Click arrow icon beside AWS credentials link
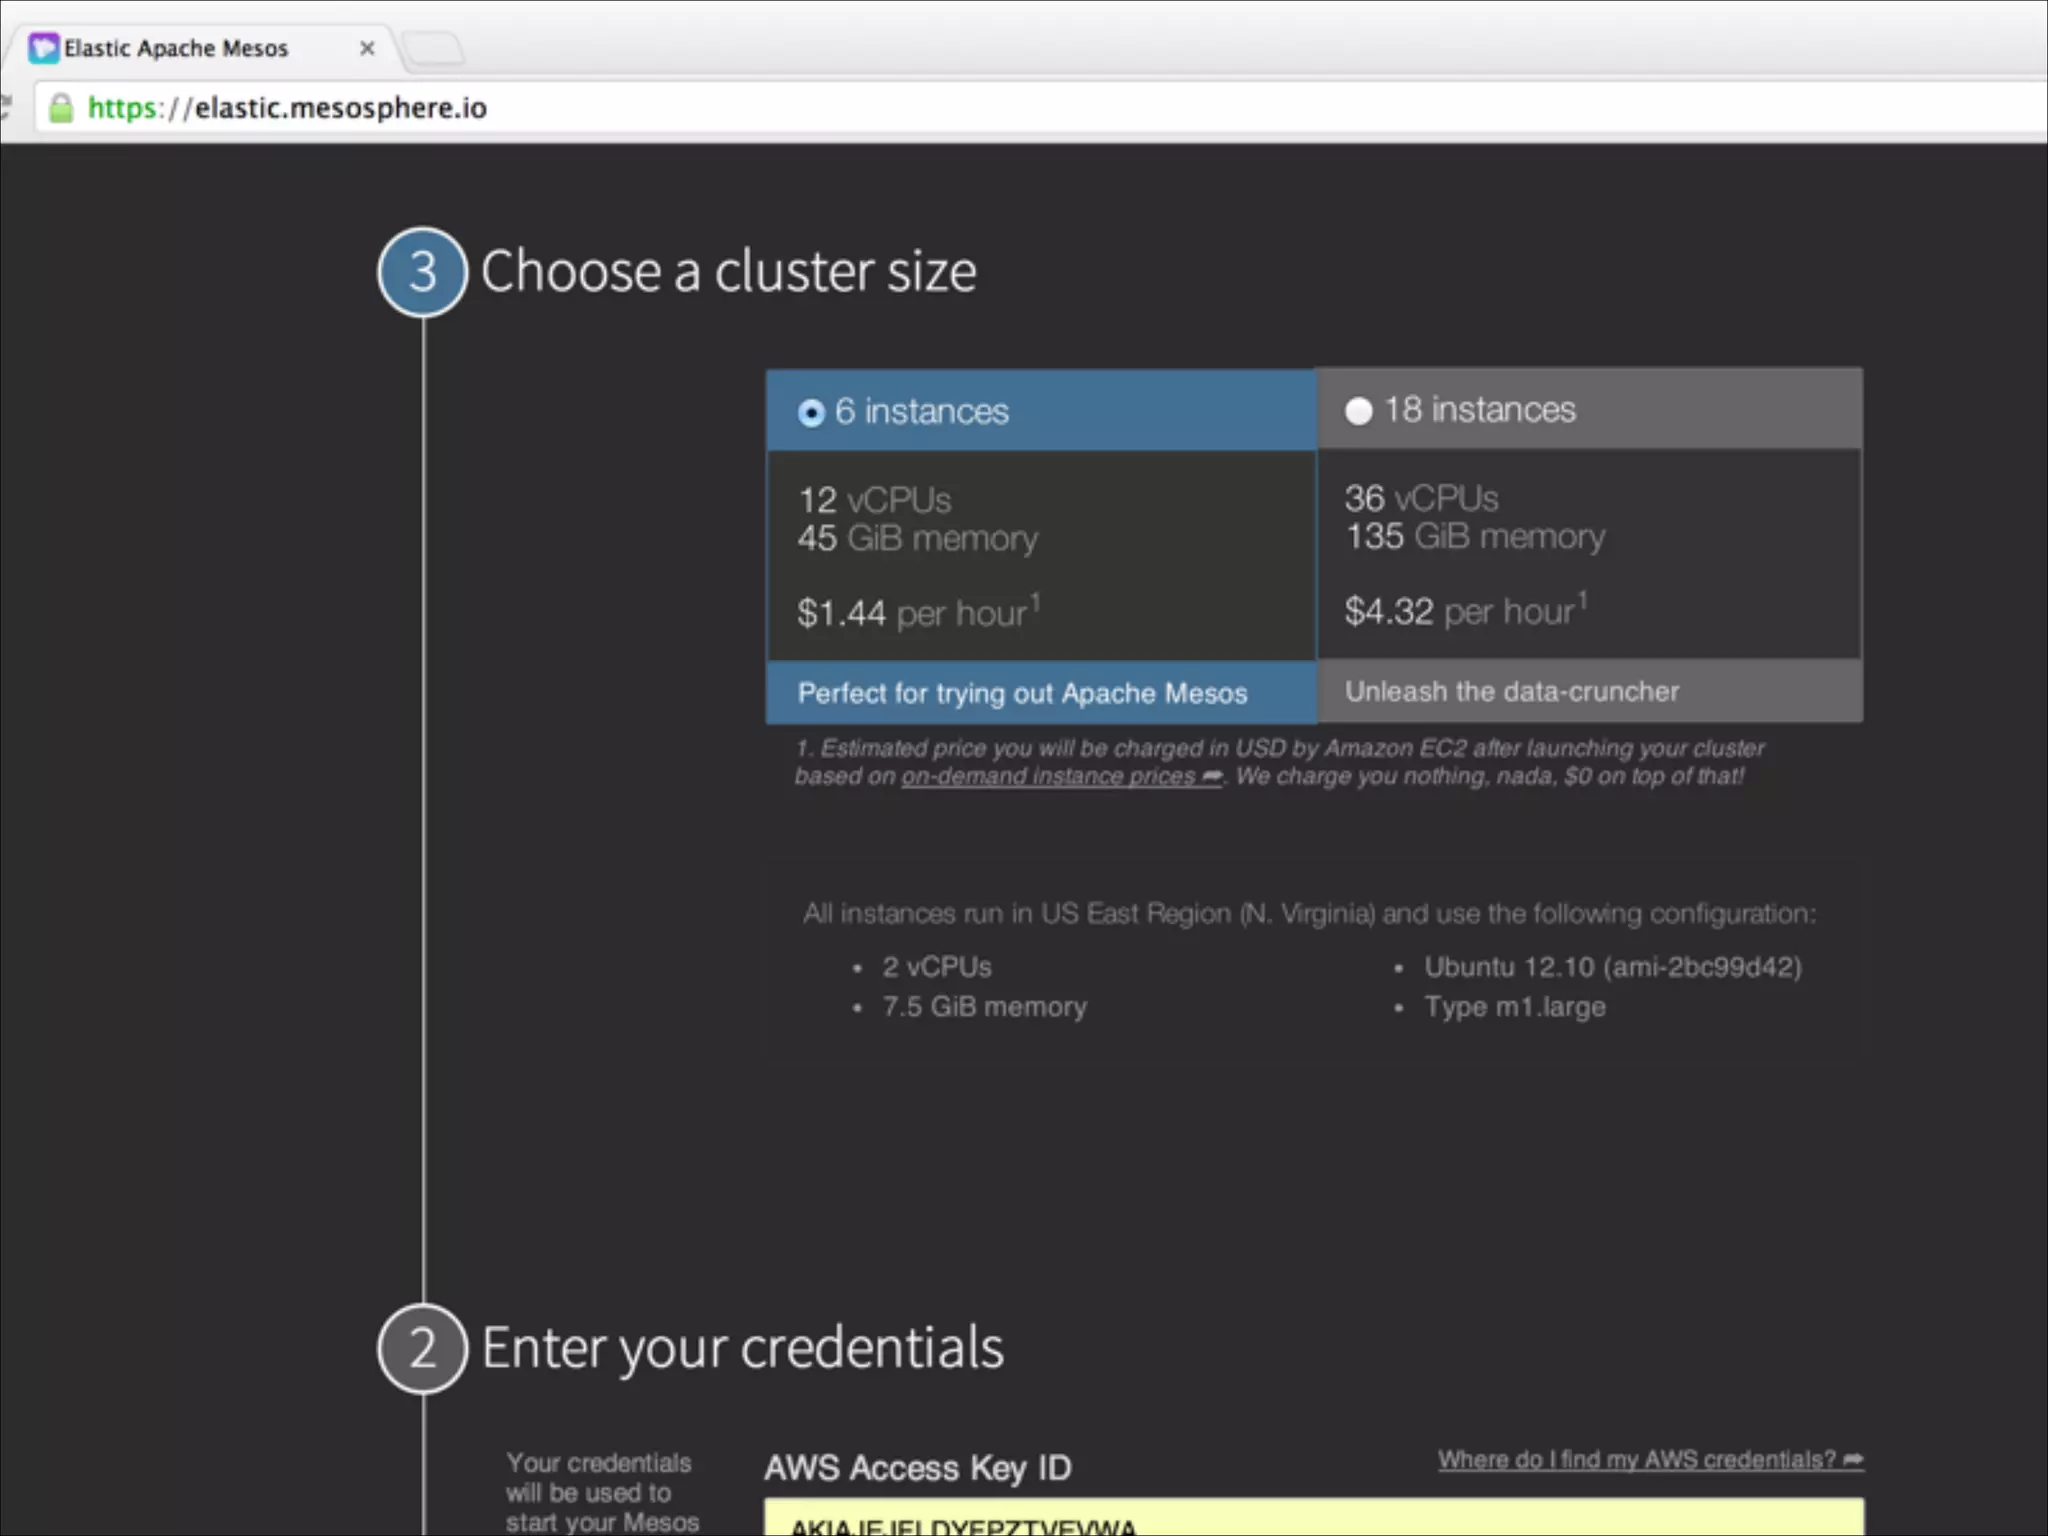 point(1853,1460)
